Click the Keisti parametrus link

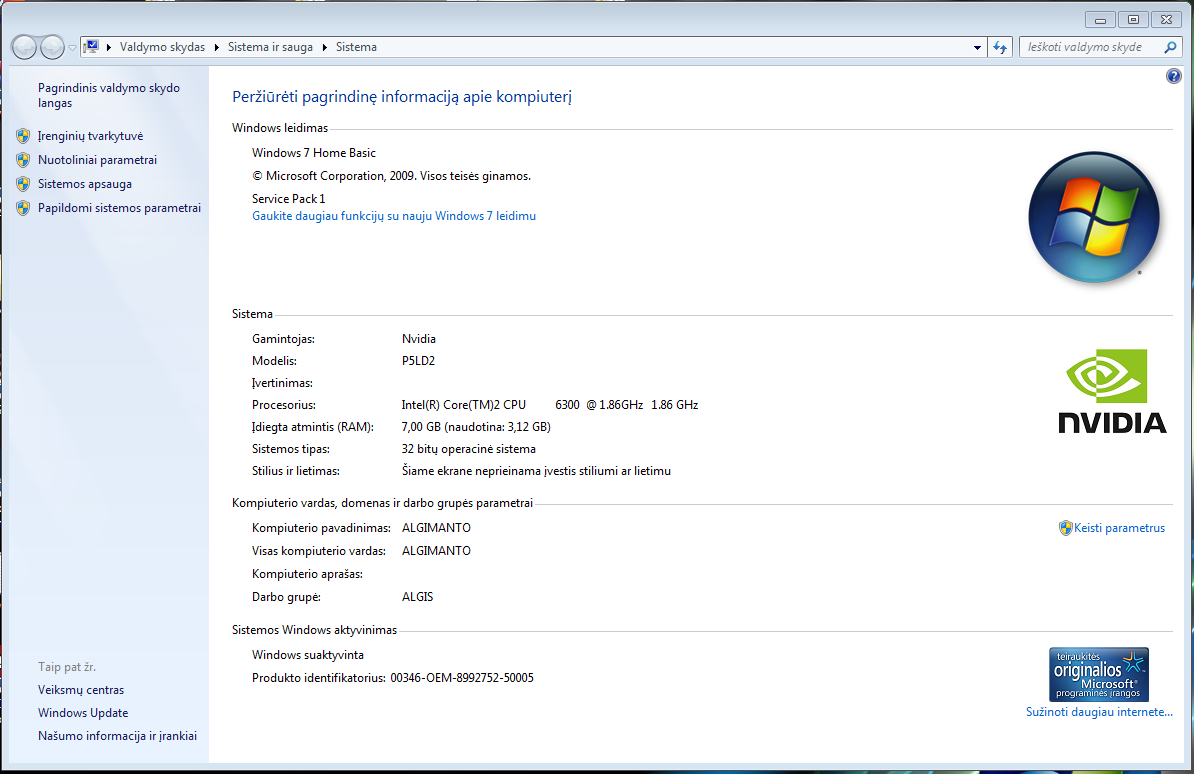(x=1119, y=528)
